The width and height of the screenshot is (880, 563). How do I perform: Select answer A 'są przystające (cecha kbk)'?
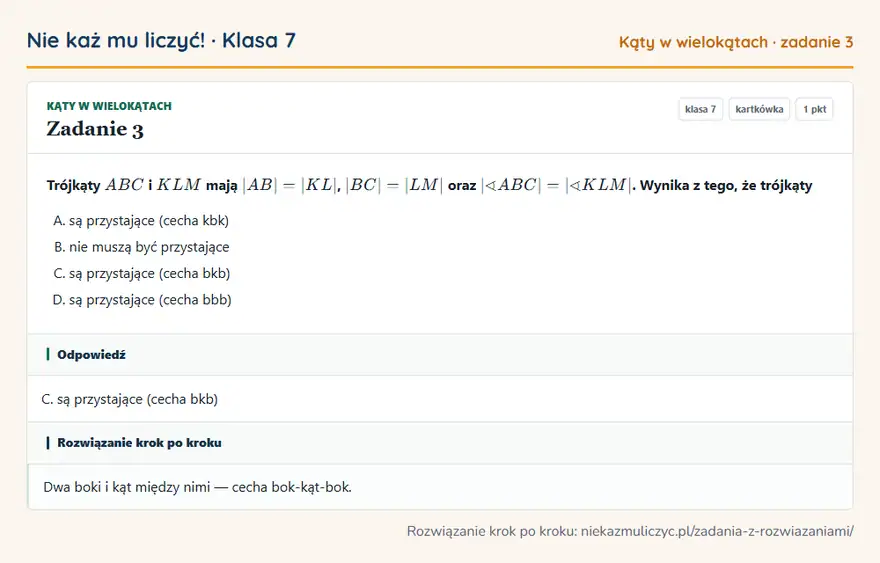[x=141, y=221]
